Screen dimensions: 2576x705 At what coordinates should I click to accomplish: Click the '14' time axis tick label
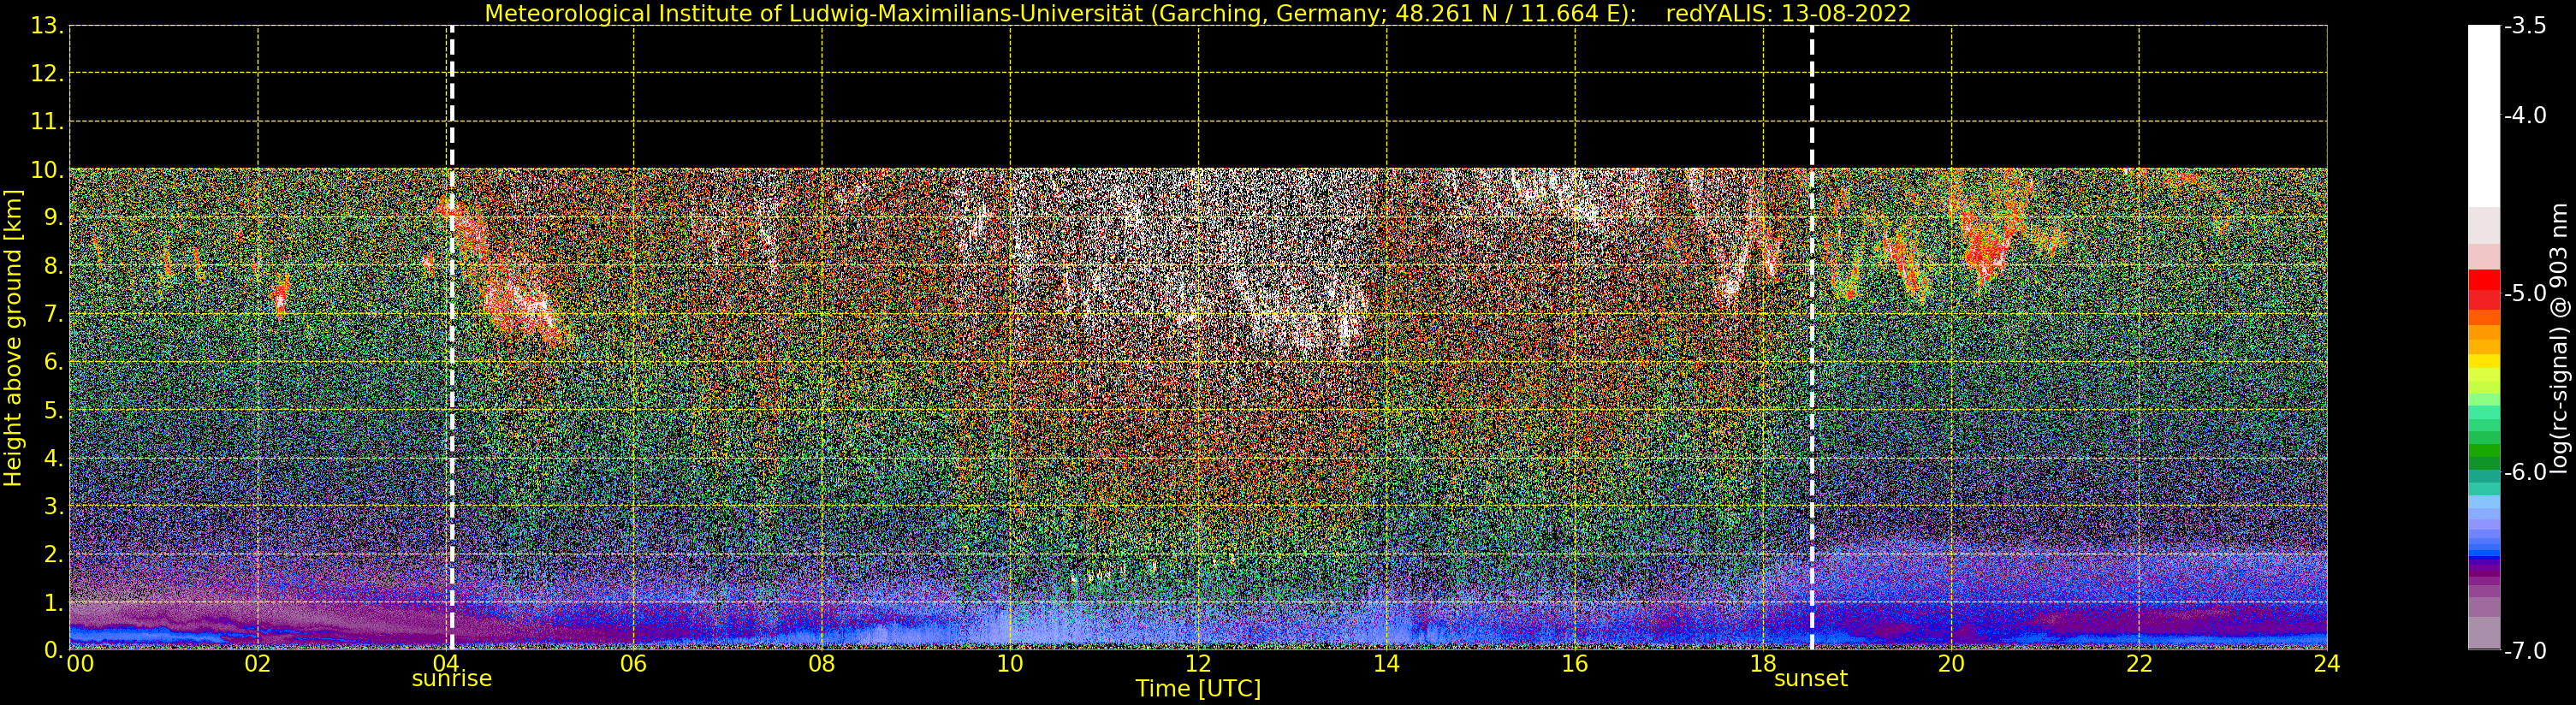click(x=1386, y=664)
